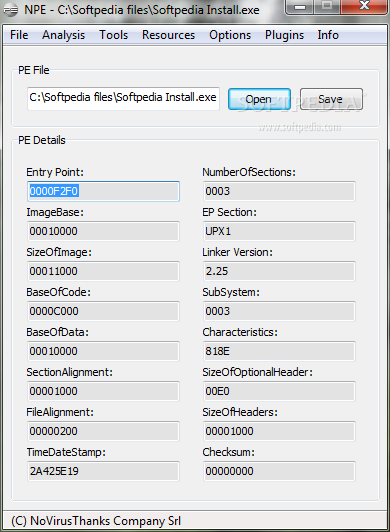Image resolution: width=390 pixels, height=532 pixels.
Task: Open the Options menu
Action: 230,35
